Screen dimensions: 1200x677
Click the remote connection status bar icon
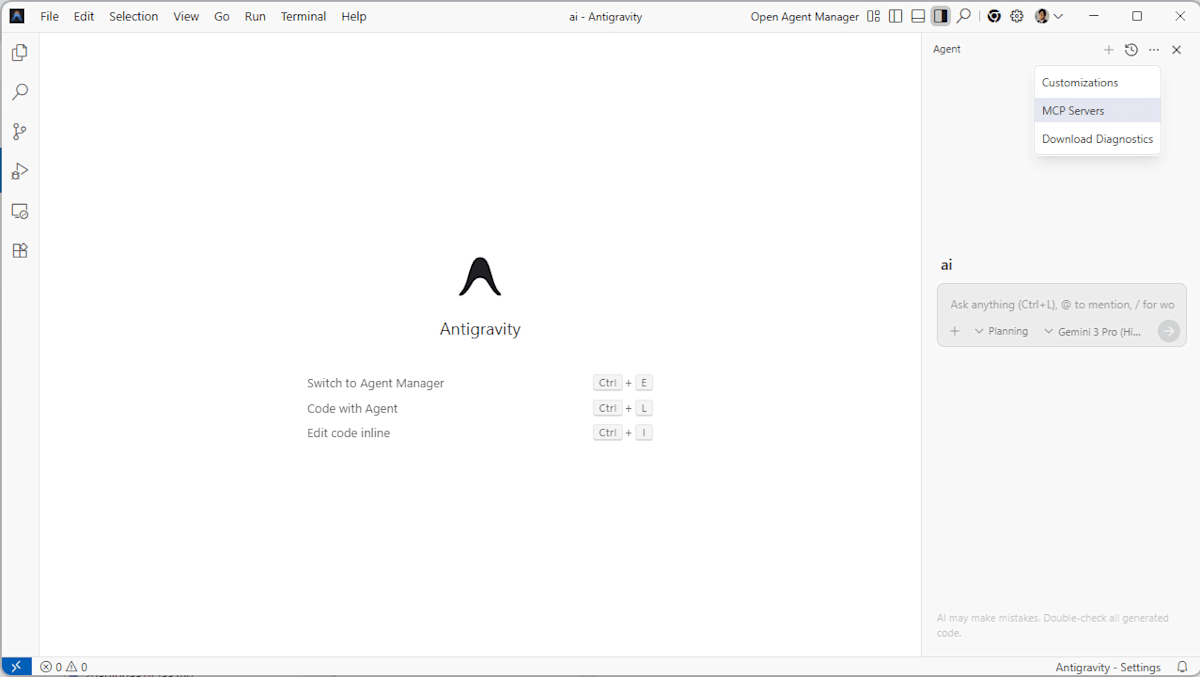(16, 667)
